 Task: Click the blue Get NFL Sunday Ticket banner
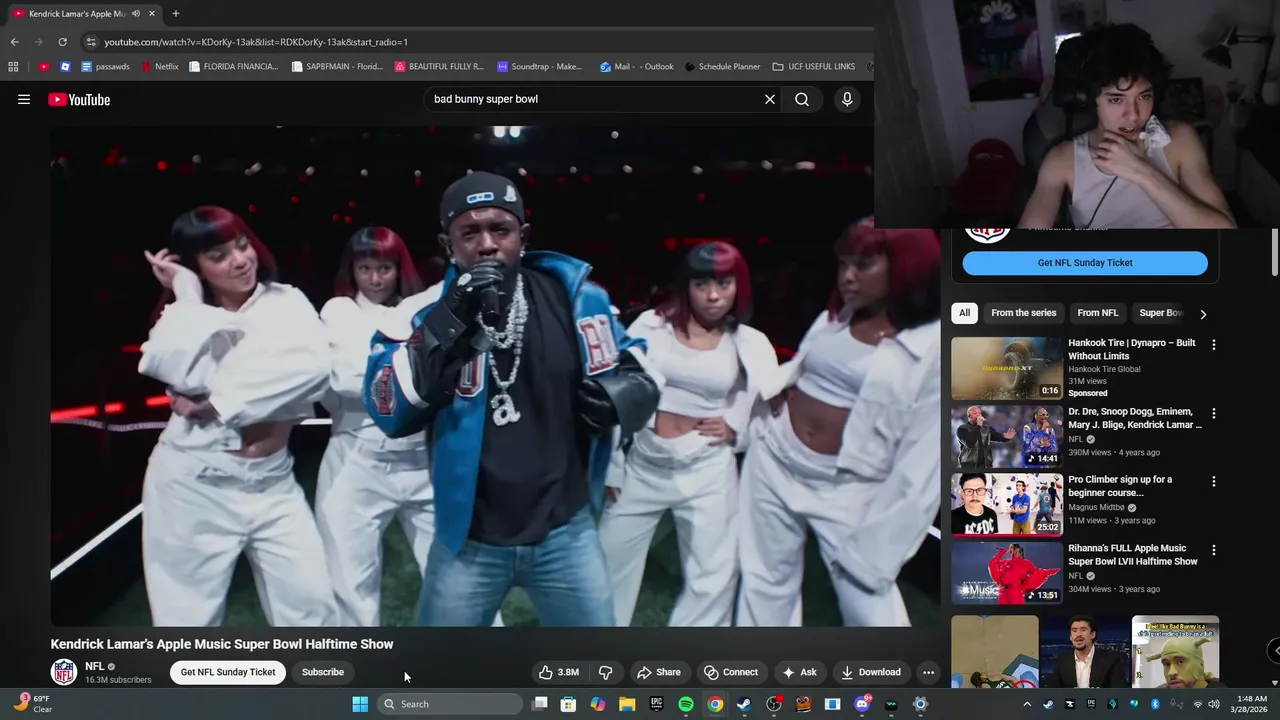point(1085,263)
